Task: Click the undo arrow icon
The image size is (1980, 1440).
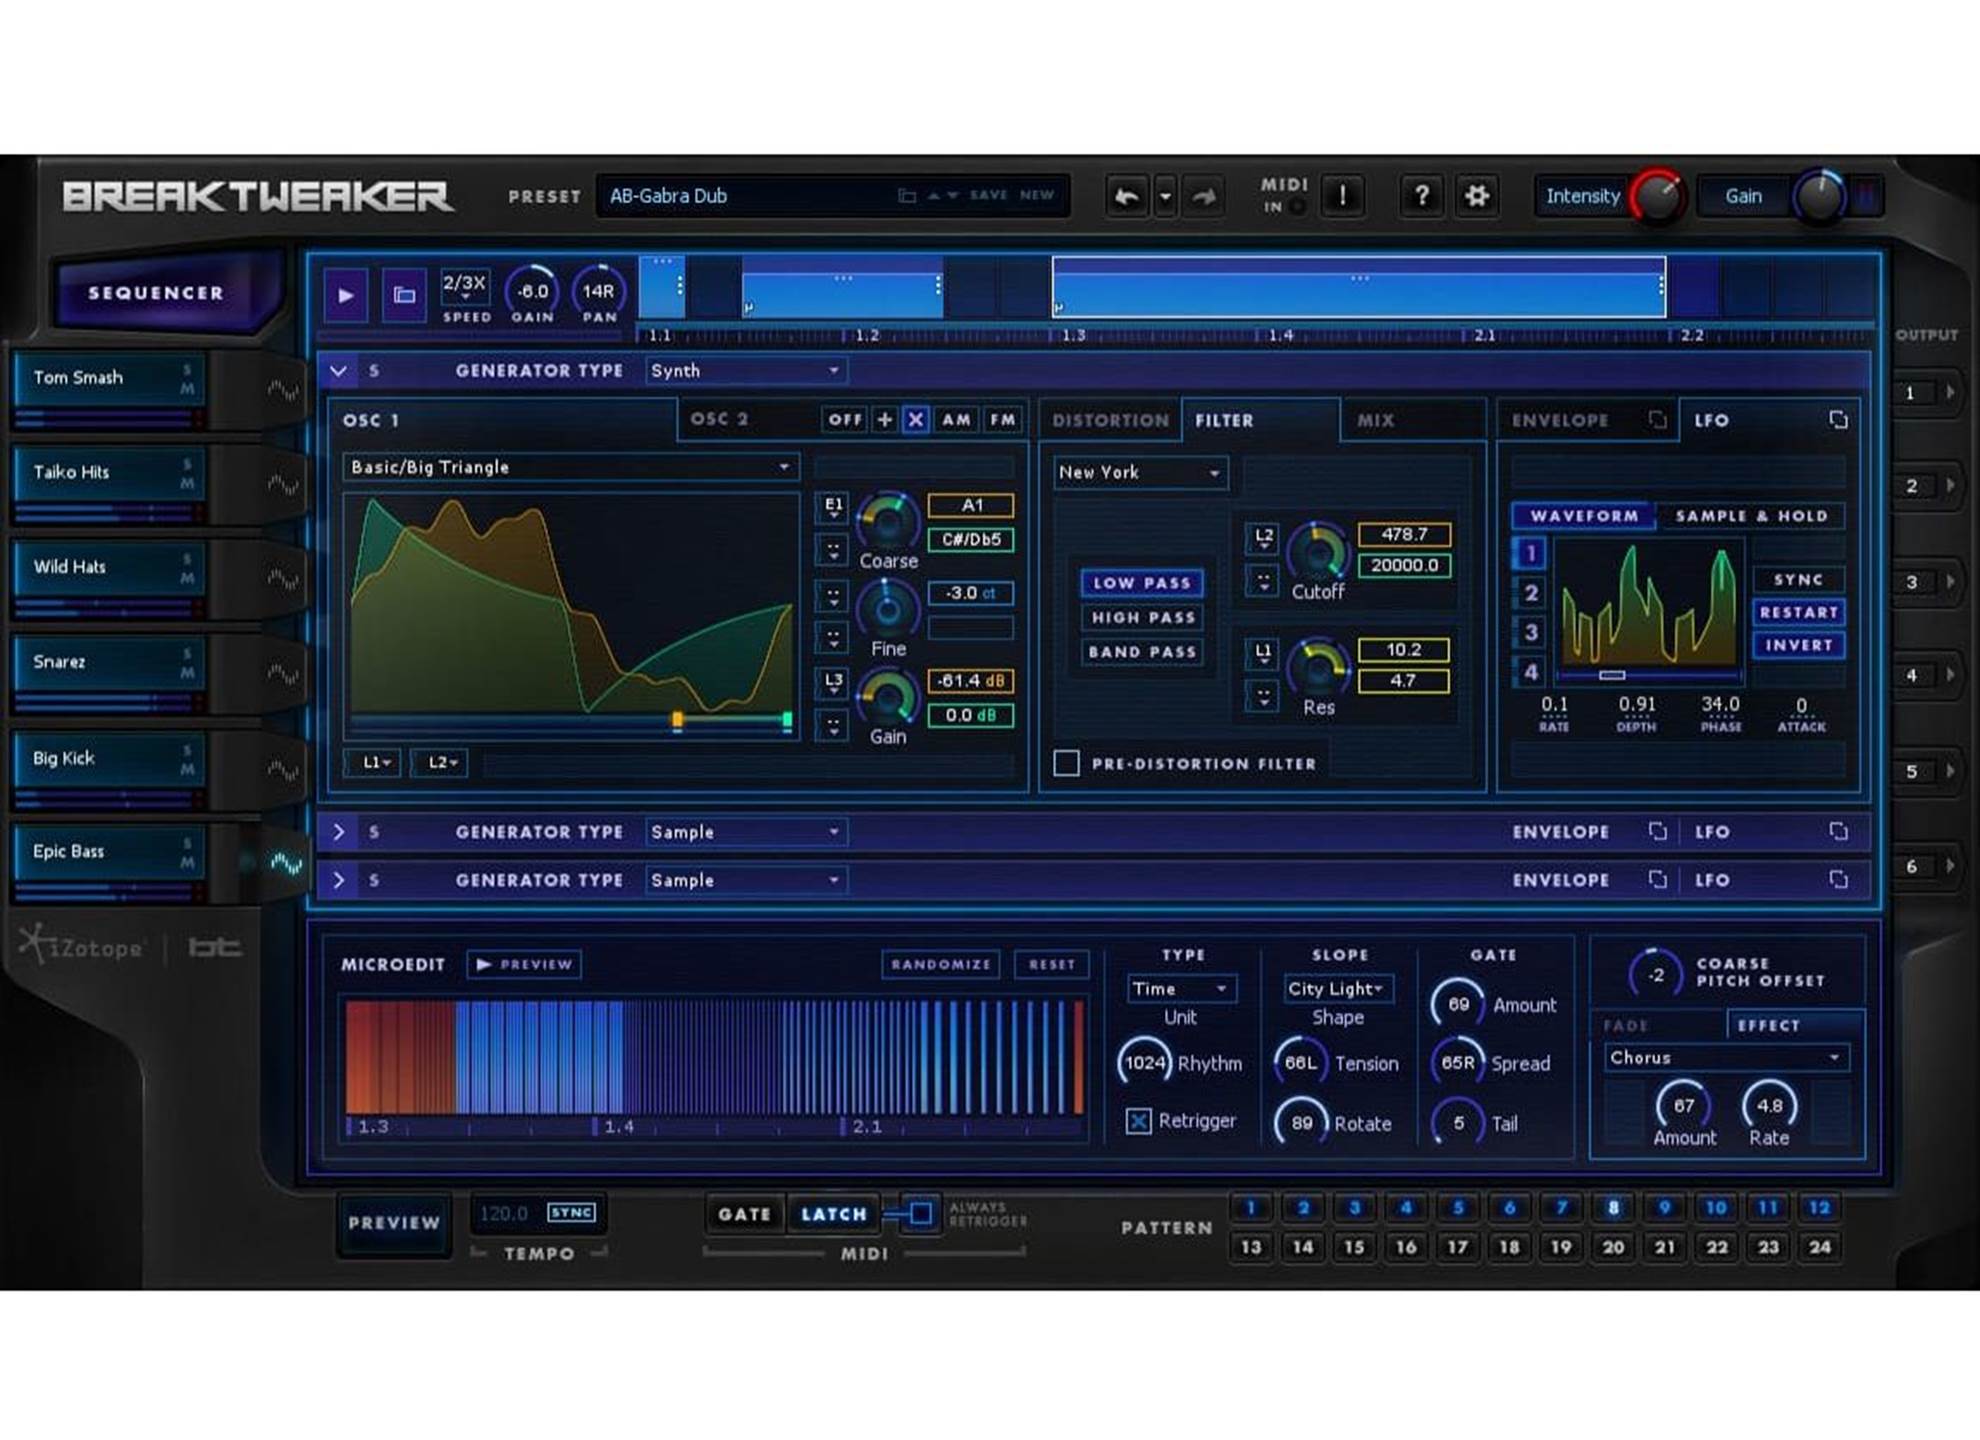Action: point(1126,196)
